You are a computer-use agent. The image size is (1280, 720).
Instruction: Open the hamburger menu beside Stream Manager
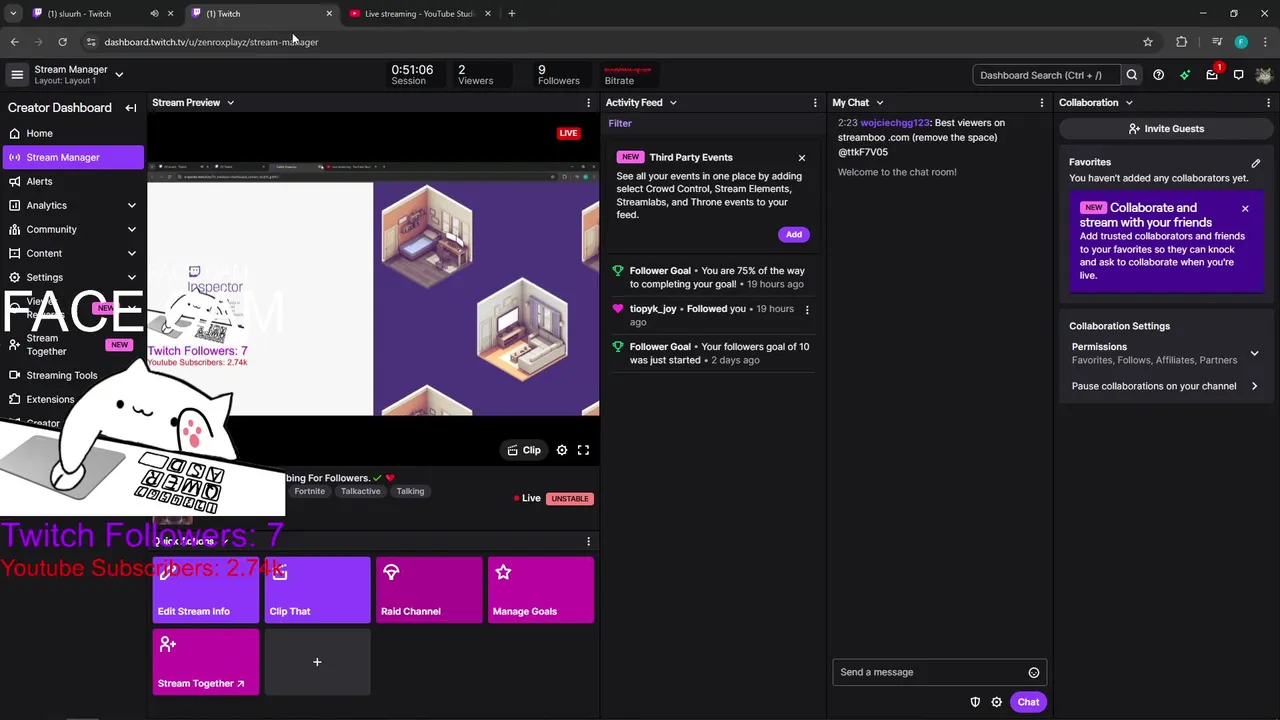pos(17,75)
